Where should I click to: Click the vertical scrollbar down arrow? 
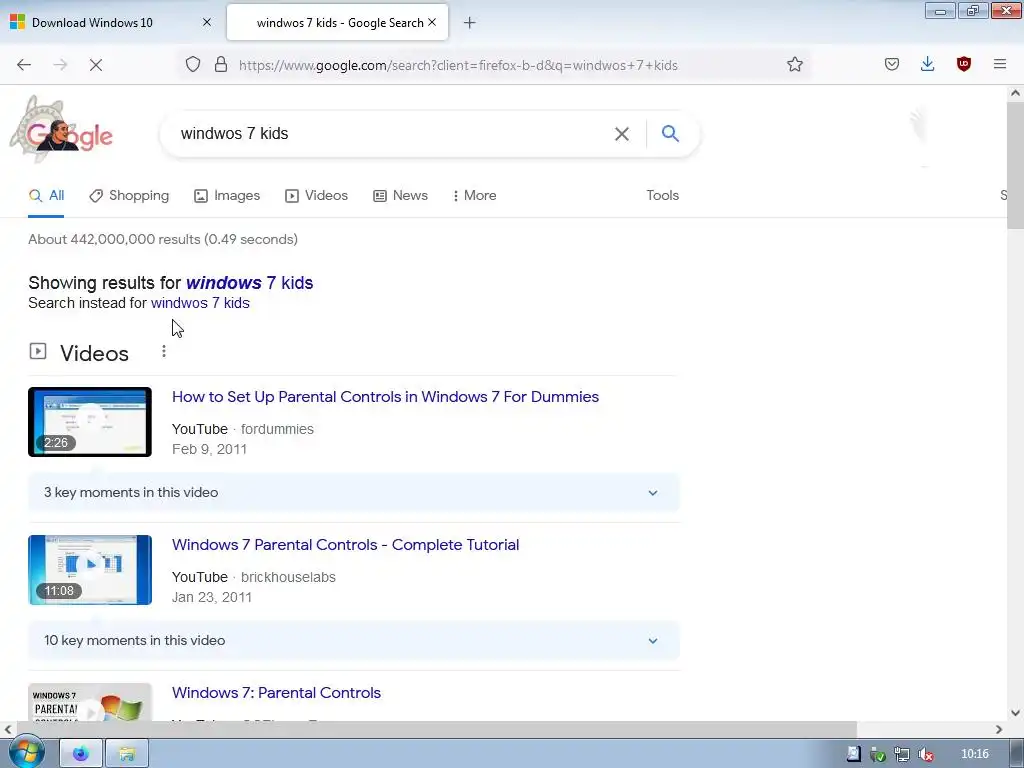[x=1015, y=712]
